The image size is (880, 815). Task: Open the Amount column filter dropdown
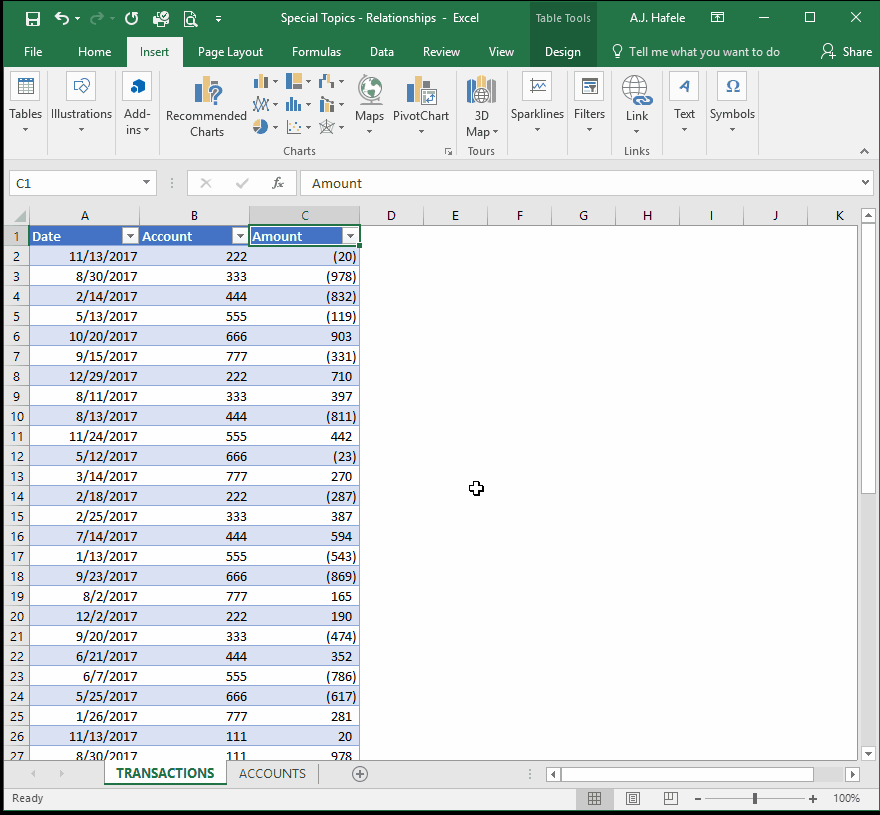coord(350,236)
